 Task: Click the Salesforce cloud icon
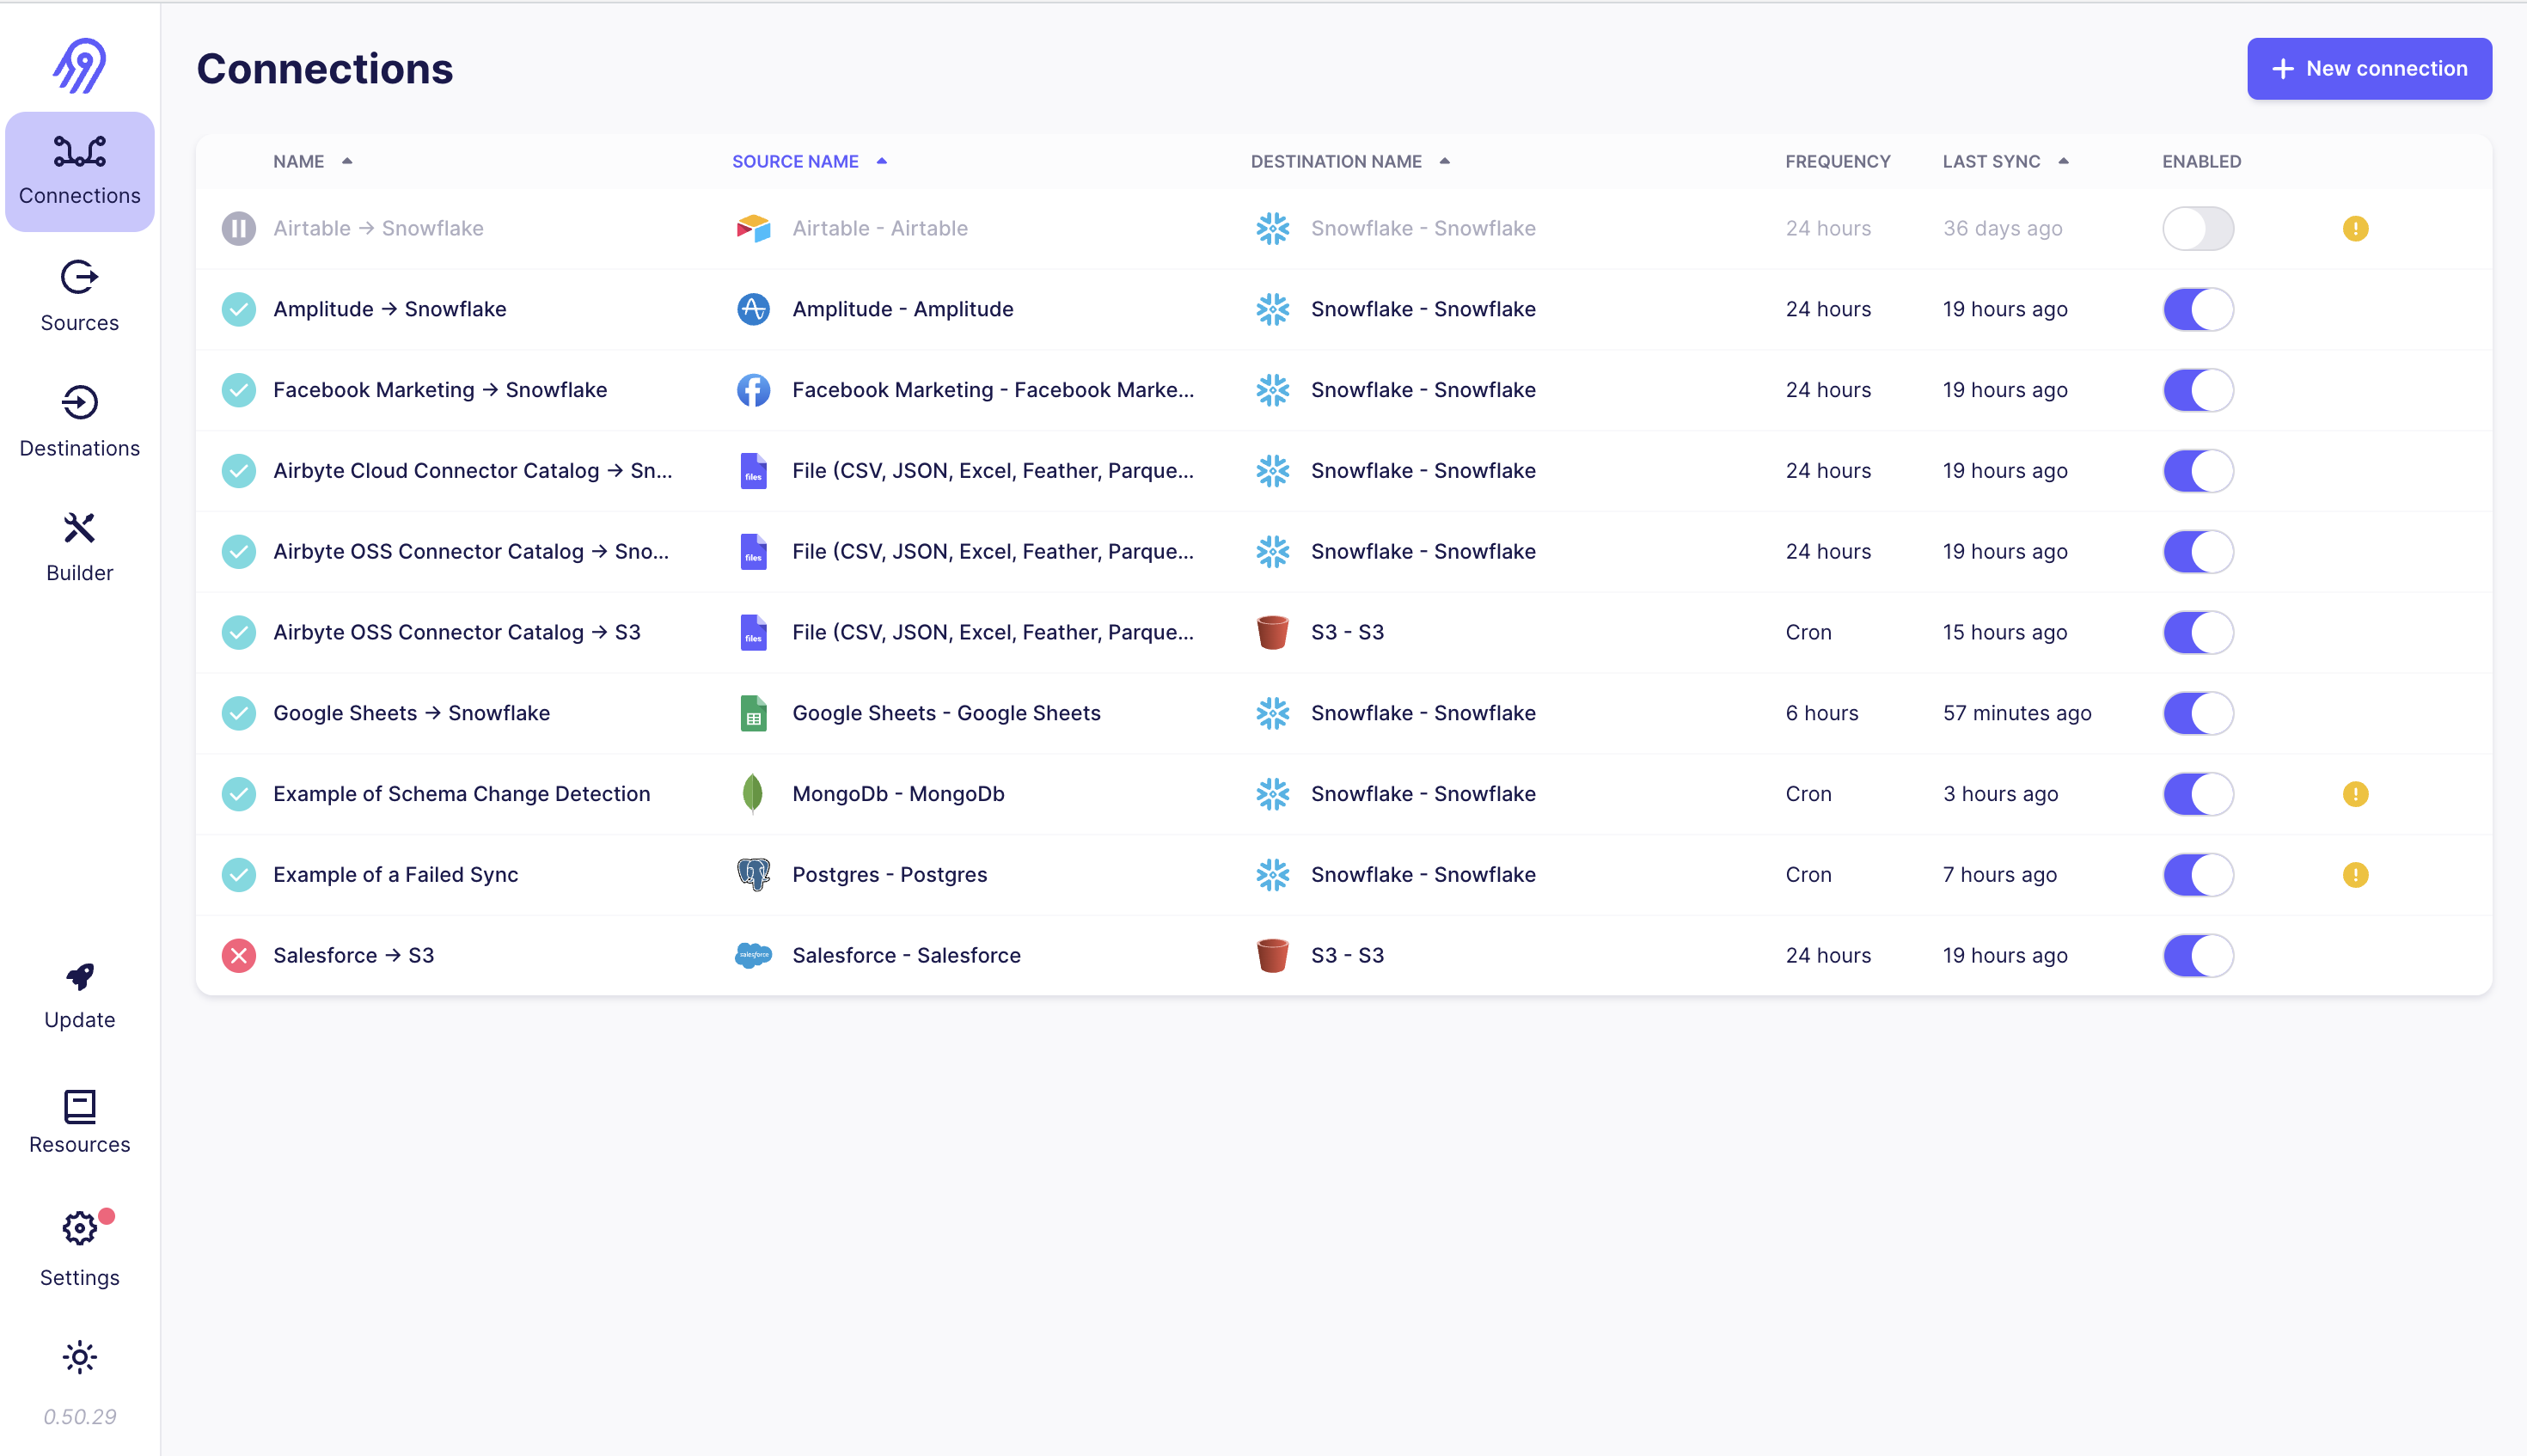click(753, 956)
